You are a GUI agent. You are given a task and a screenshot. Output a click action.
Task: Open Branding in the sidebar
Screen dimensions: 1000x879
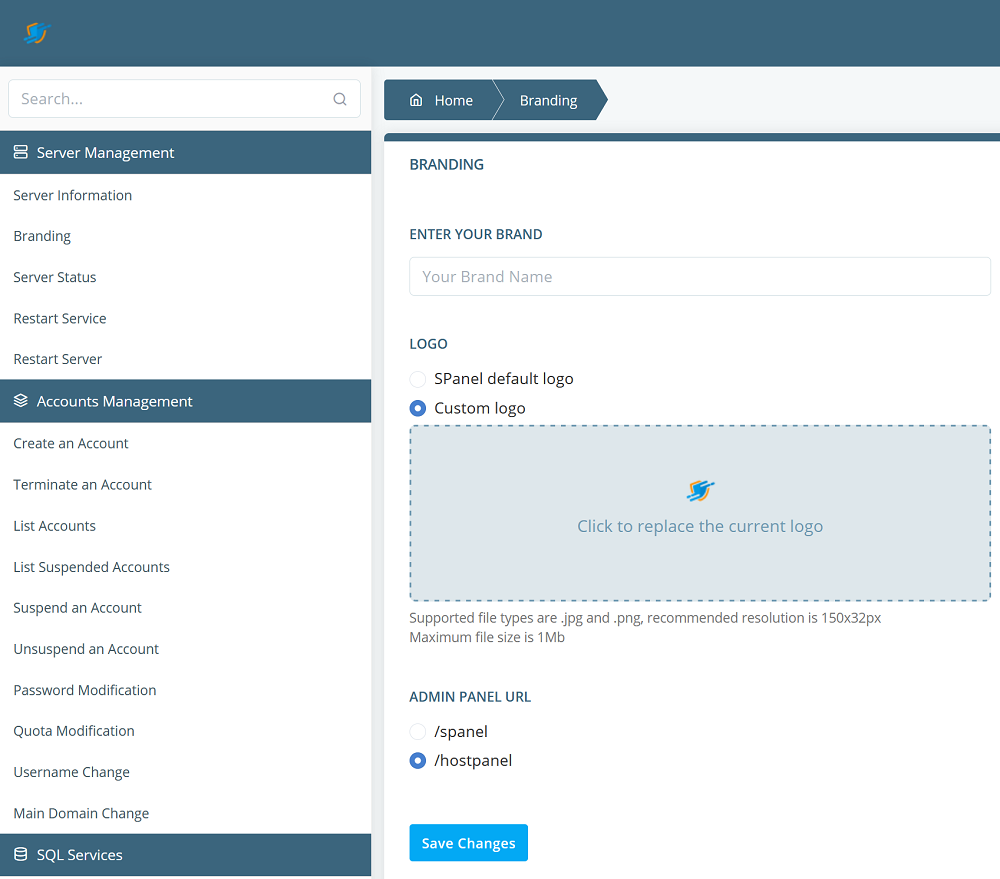(x=42, y=236)
